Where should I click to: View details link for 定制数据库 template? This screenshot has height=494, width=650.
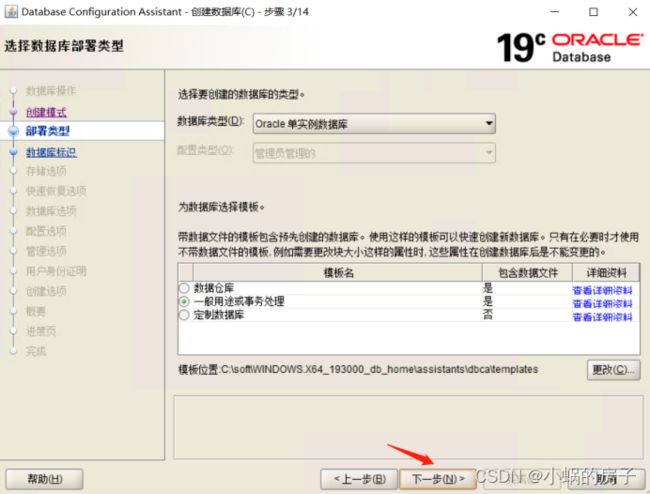tap(602, 317)
